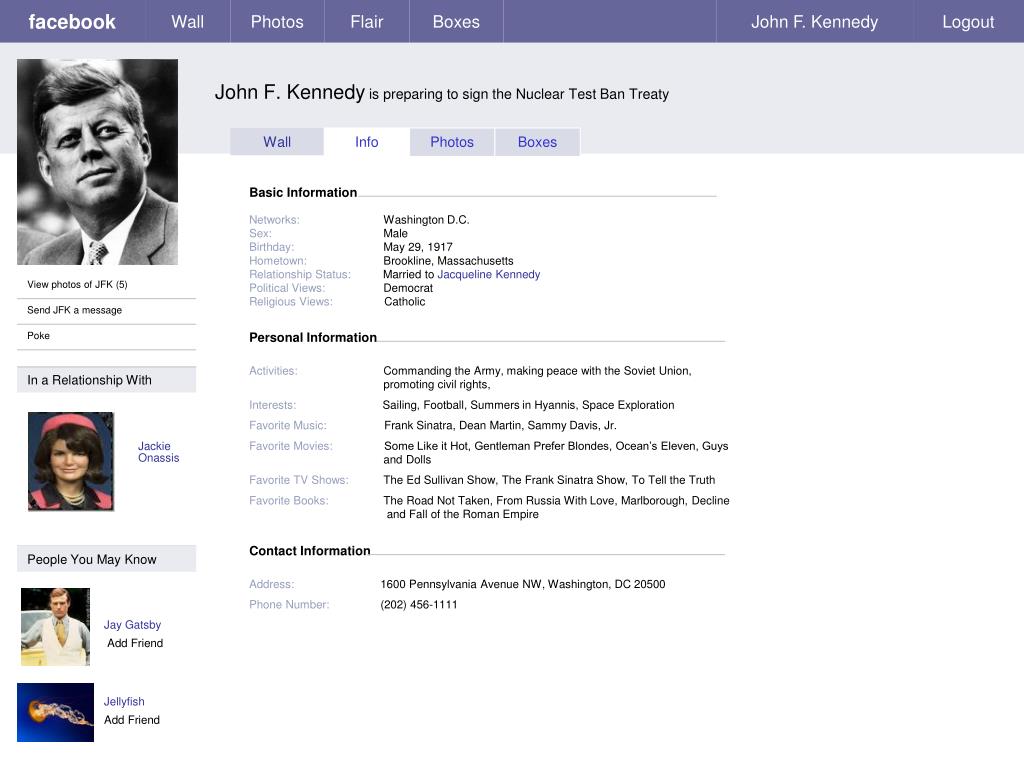Screen dimensions: 1024x768
Task: Add Jellyfish as a friend
Action: click(132, 720)
